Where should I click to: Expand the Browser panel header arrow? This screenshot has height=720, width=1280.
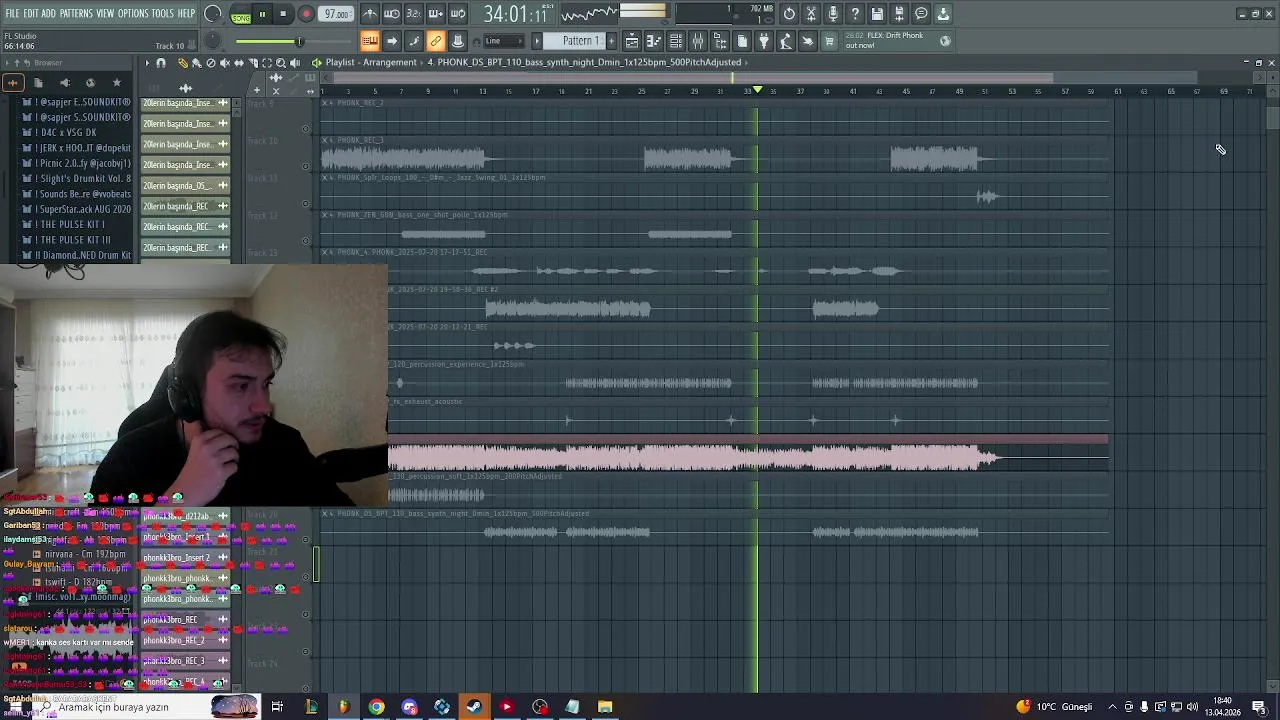[8, 63]
